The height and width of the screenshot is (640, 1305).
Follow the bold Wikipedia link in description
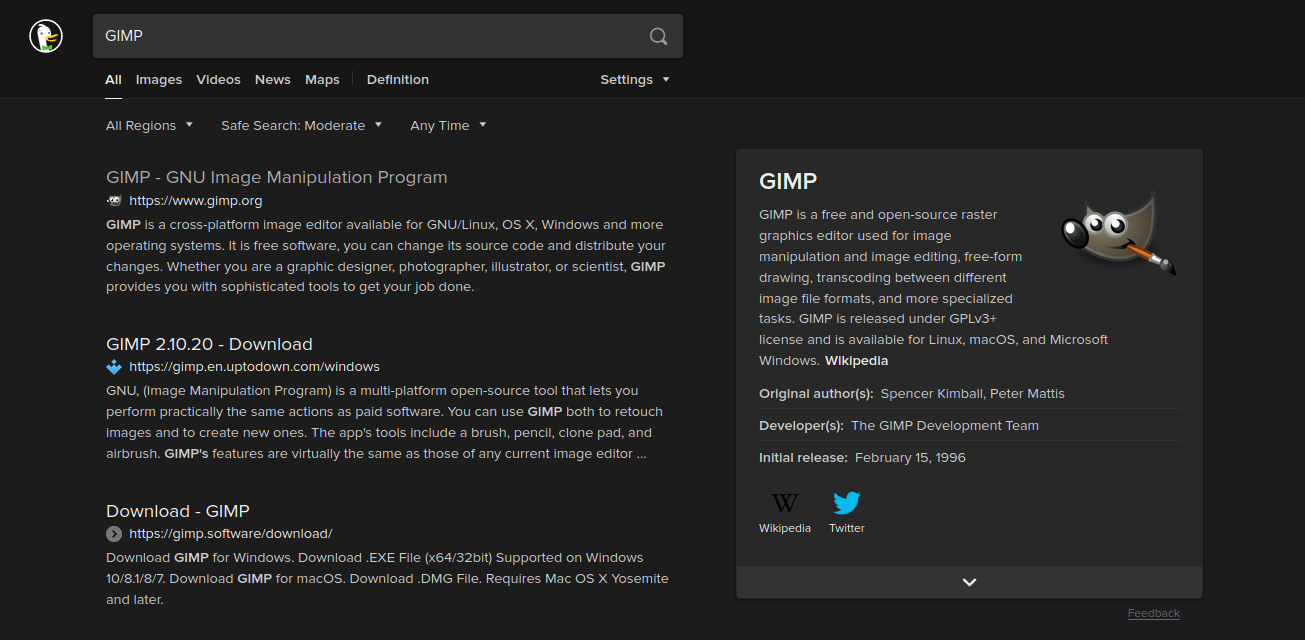point(856,361)
